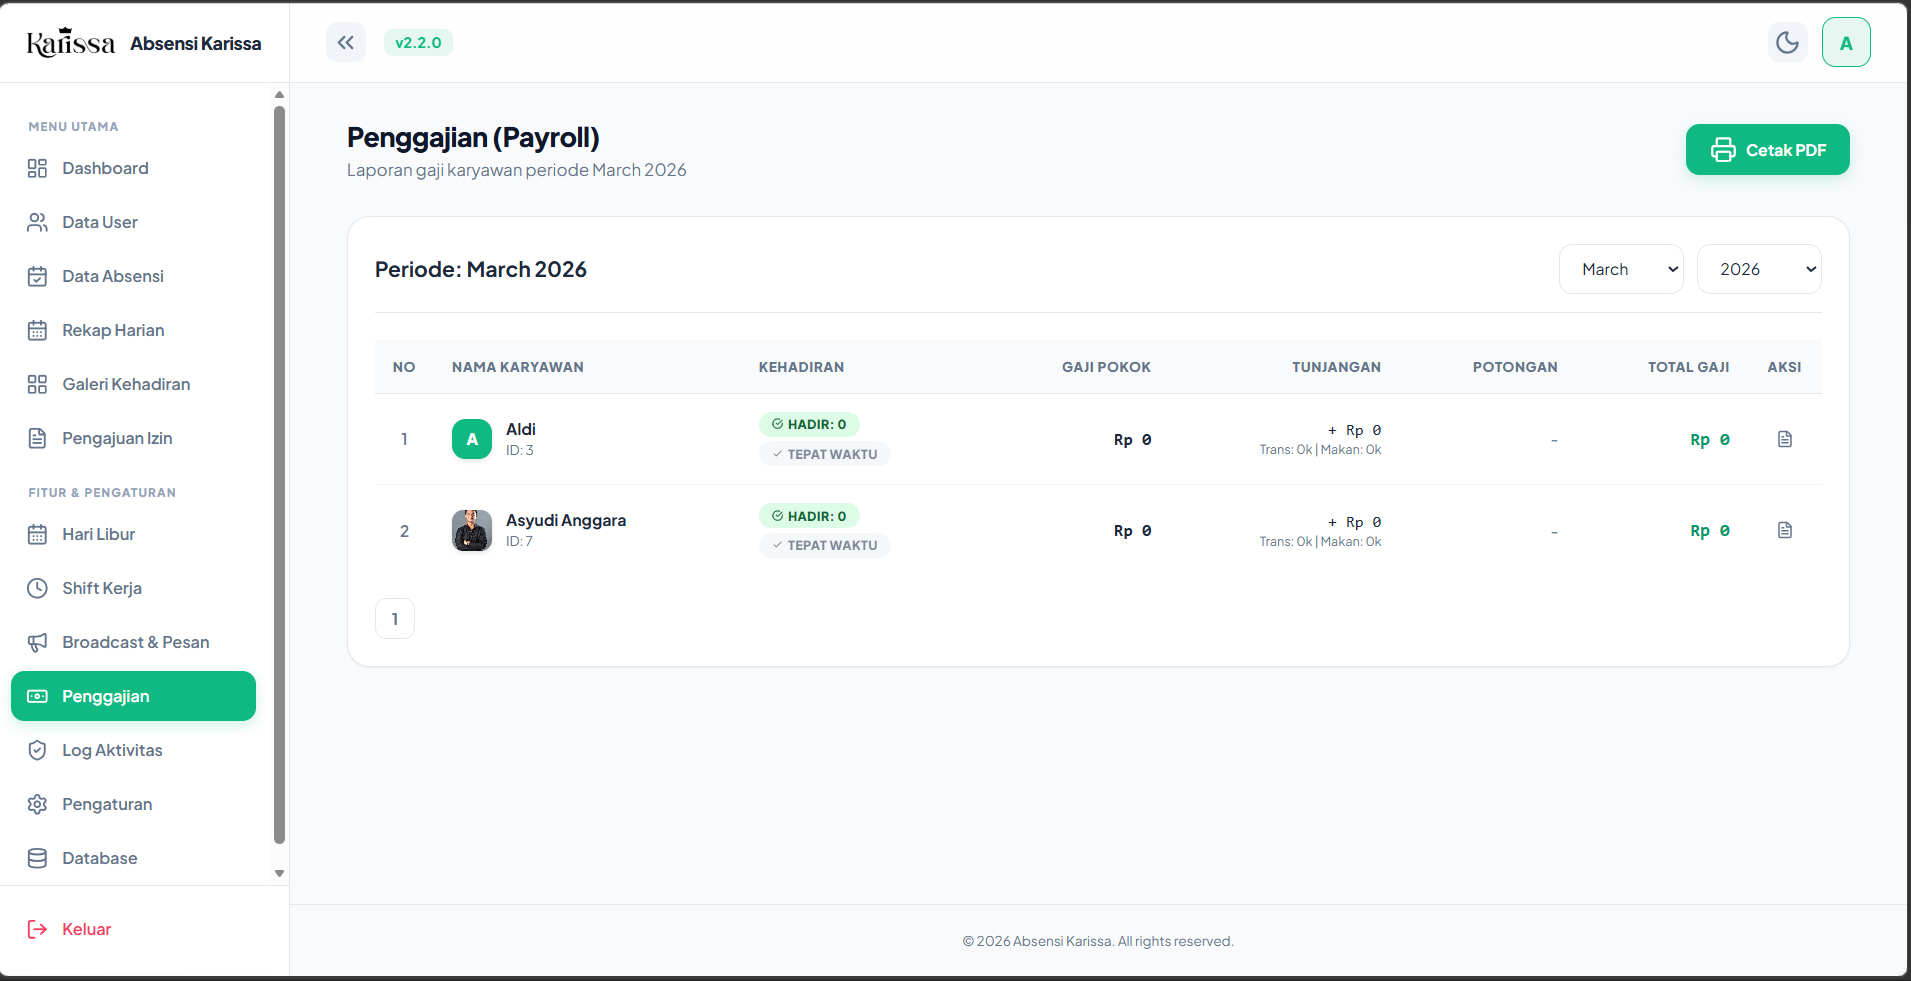Collapse the sidebar with the double-chevron icon
The height and width of the screenshot is (981, 1911).
pos(346,42)
